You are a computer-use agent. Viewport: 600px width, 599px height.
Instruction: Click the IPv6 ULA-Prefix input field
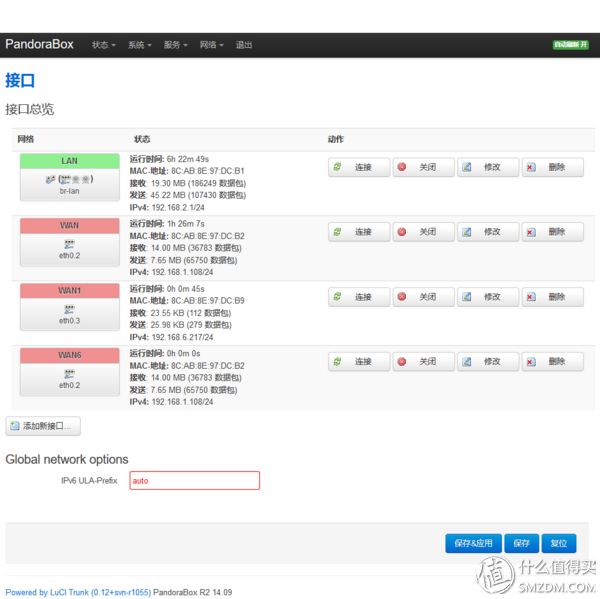pos(194,481)
